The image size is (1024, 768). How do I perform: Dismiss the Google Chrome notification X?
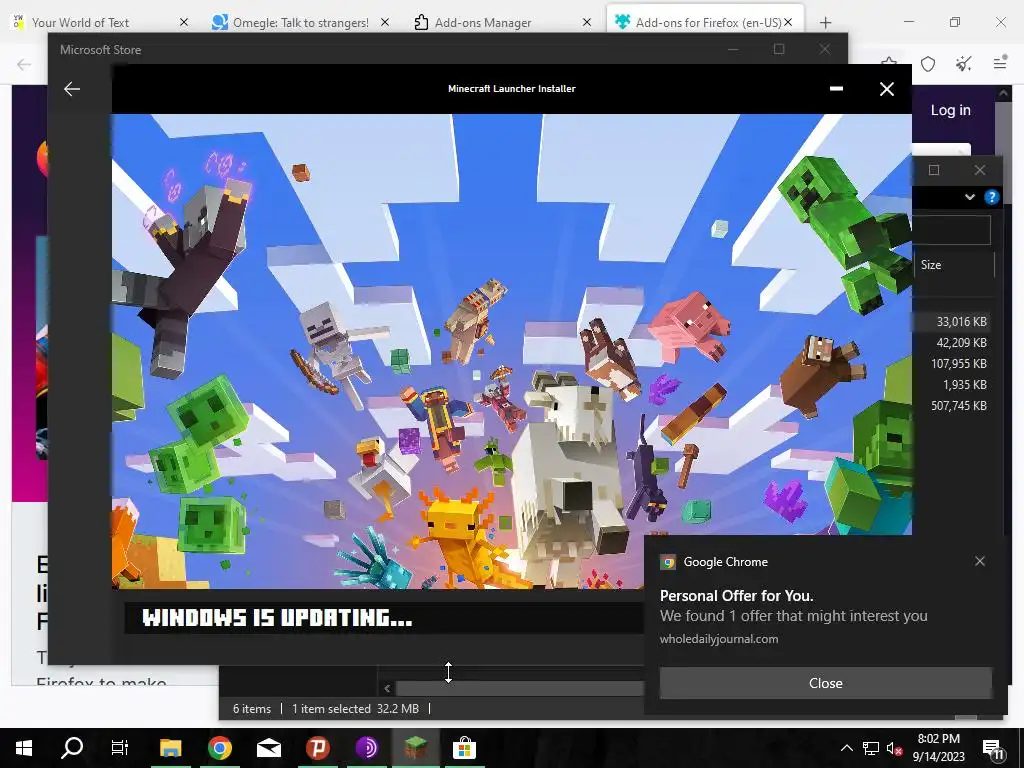tap(980, 561)
